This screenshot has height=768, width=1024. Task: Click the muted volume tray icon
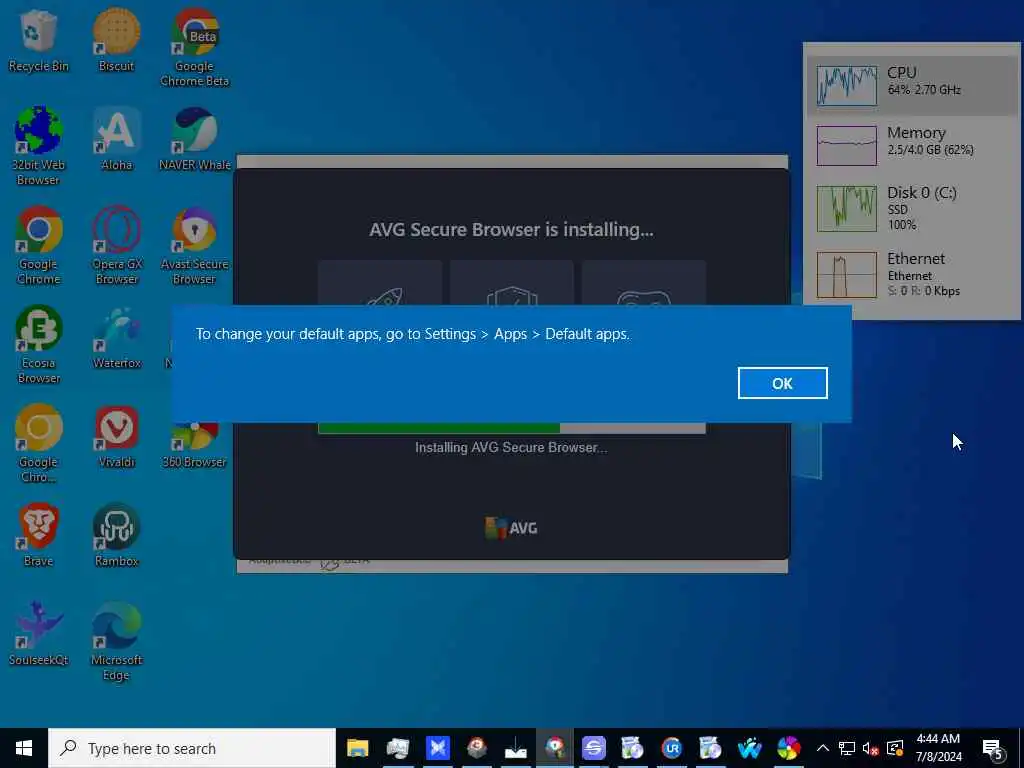[x=870, y=748]
